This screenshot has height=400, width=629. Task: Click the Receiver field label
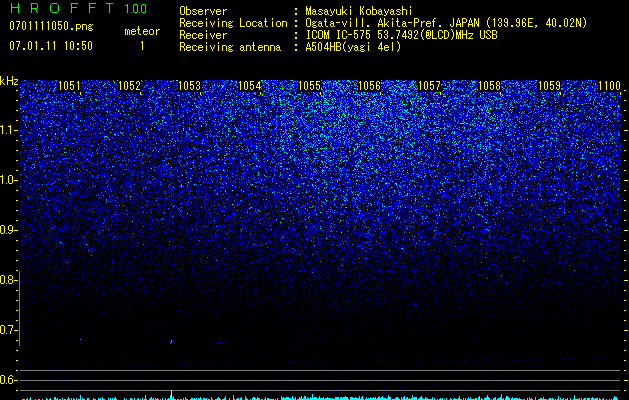pyautogui.click(x=203, y=35)
